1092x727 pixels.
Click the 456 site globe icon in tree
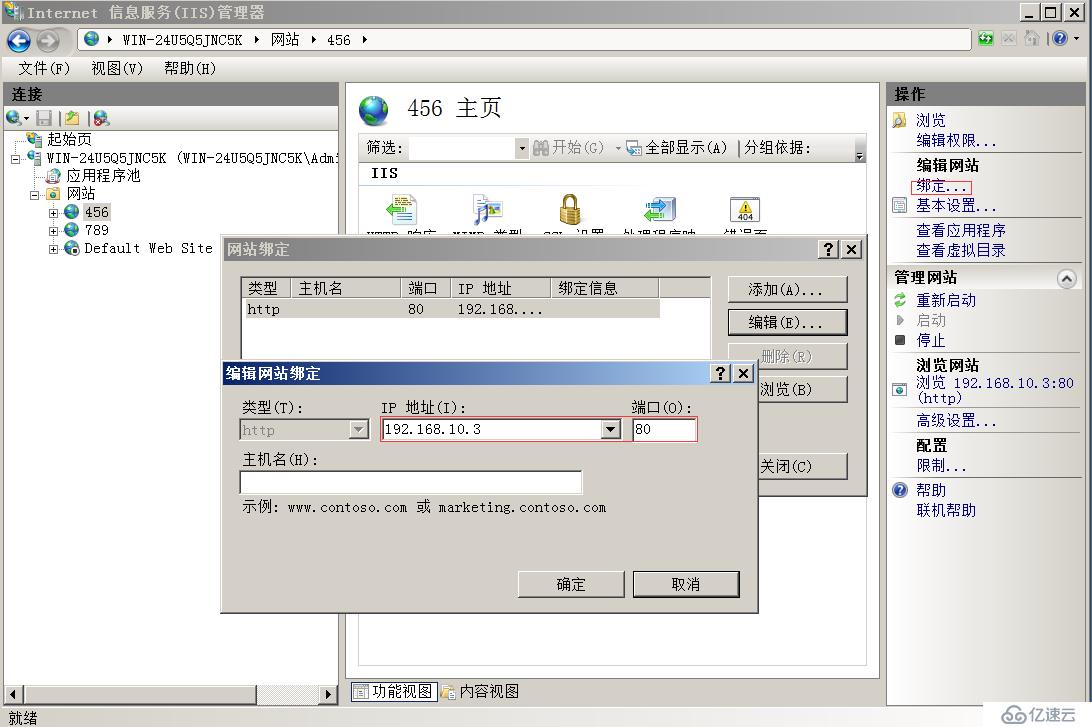click(72, 212)
